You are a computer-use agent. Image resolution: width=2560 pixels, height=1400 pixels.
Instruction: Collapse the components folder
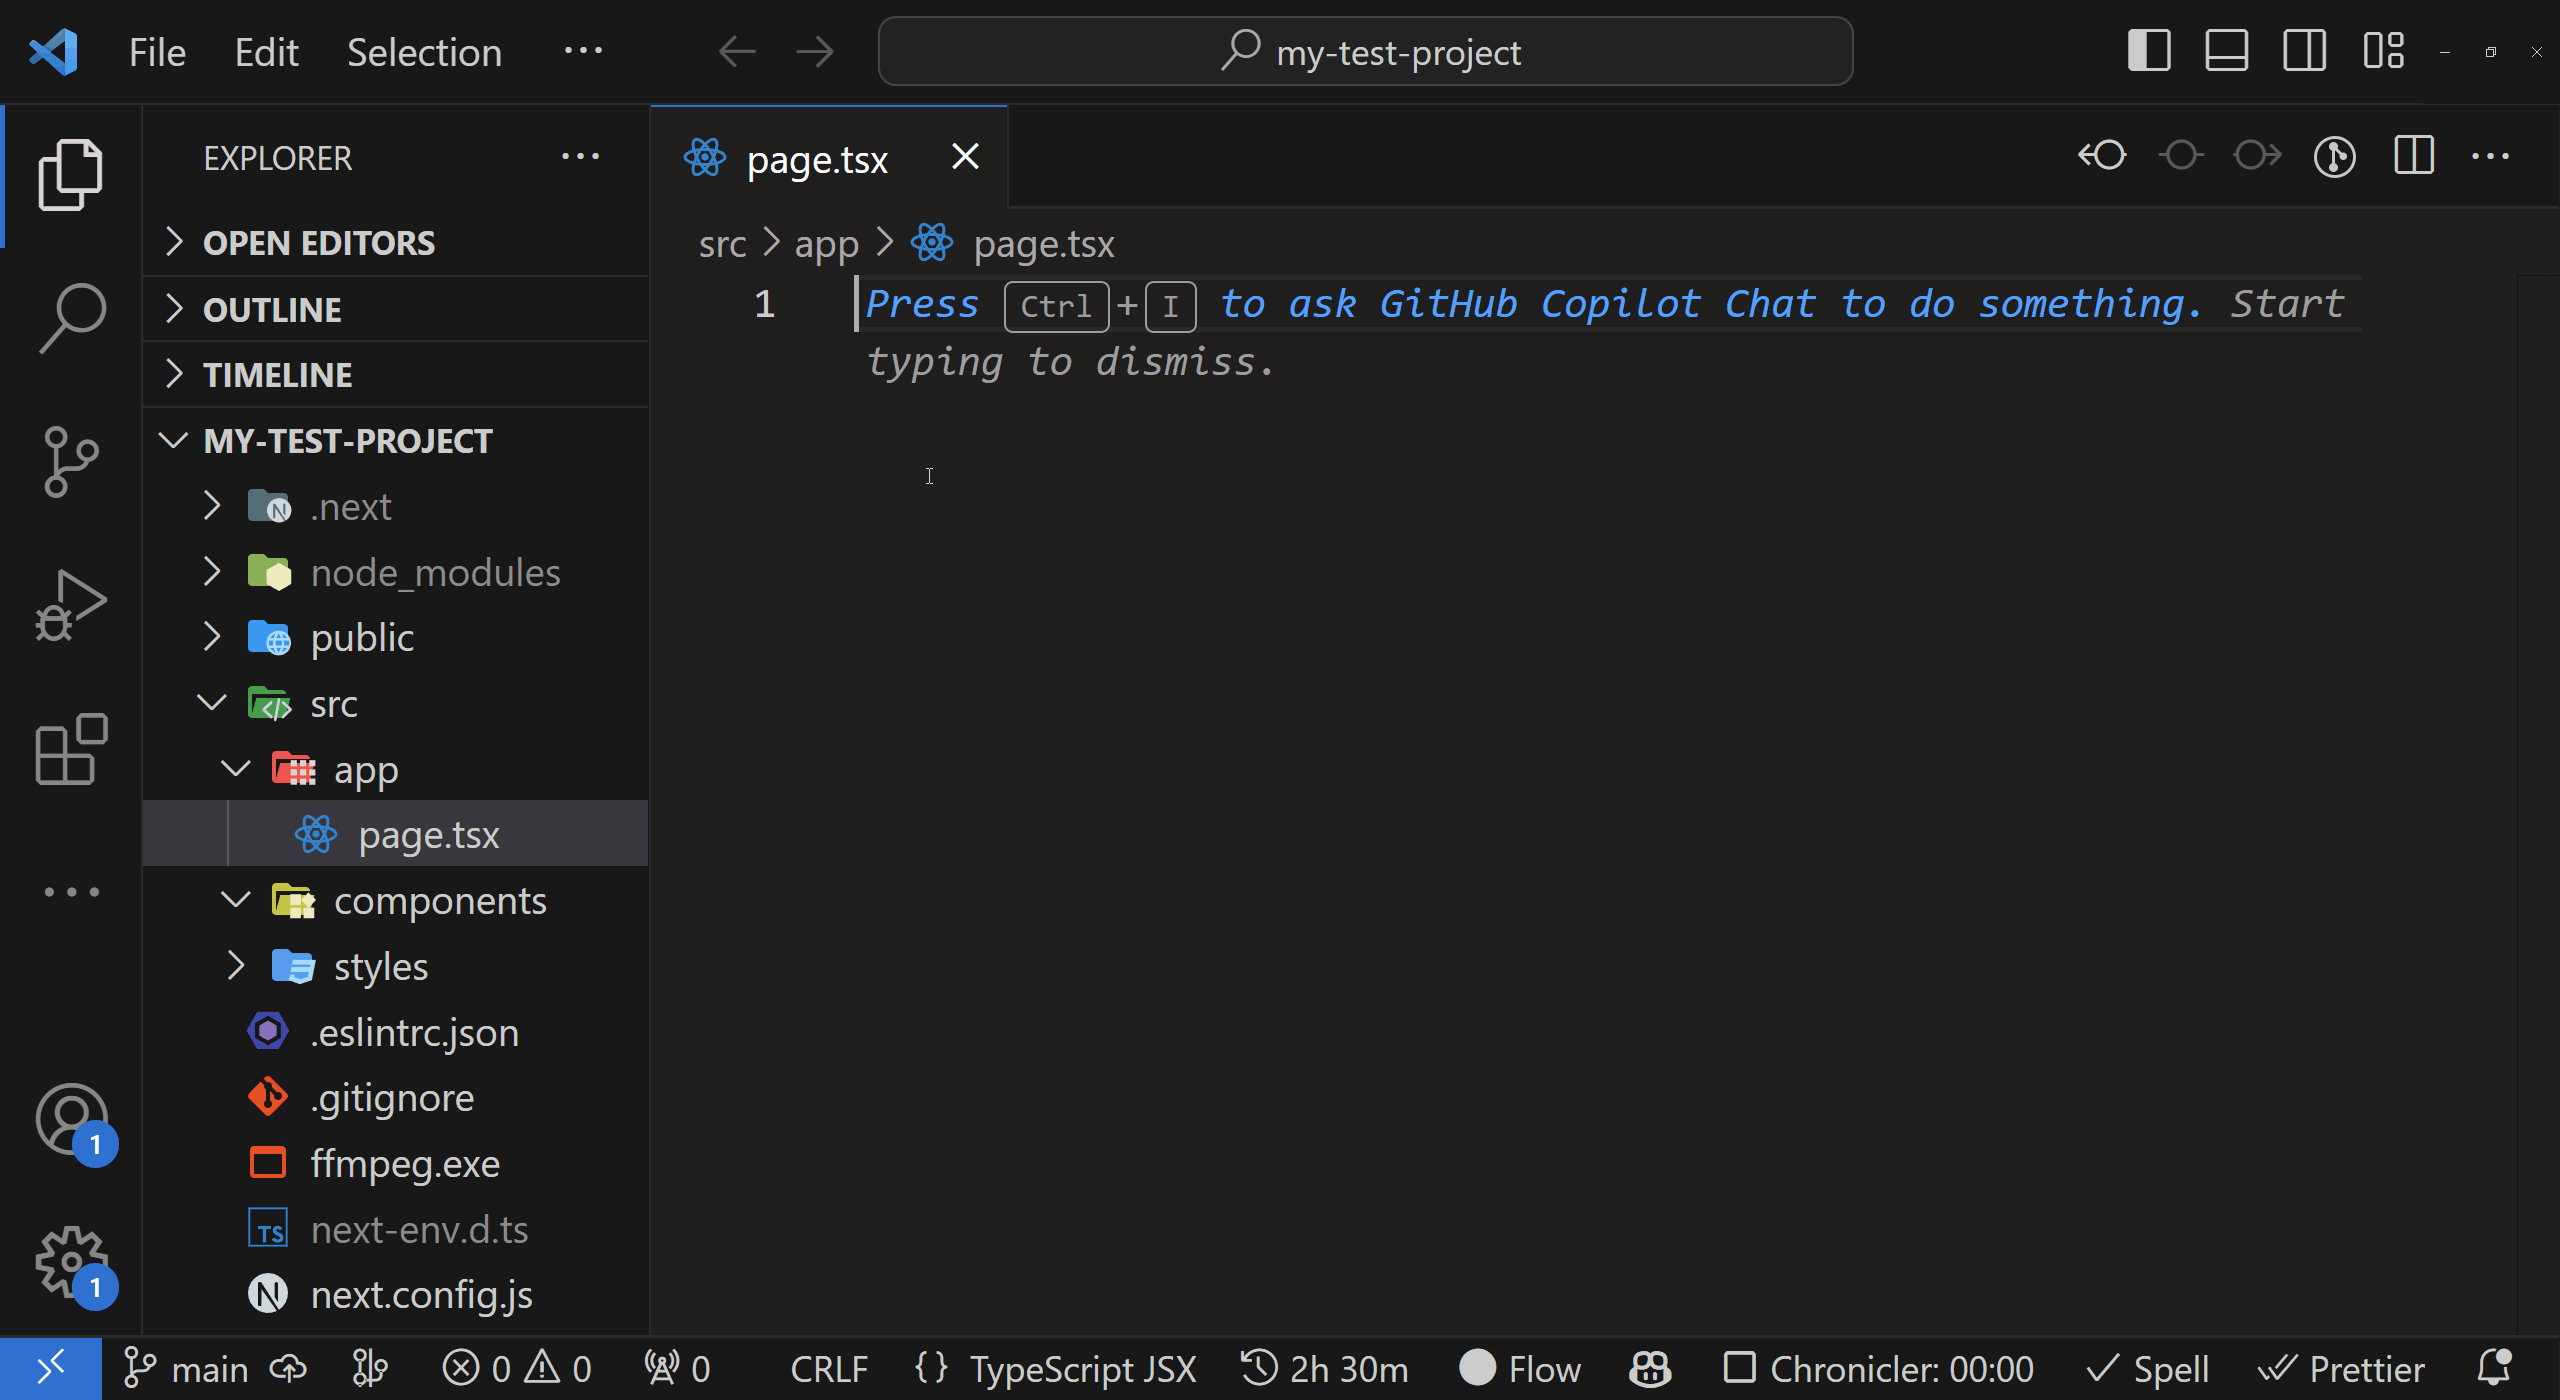click(x=440, y=901)
